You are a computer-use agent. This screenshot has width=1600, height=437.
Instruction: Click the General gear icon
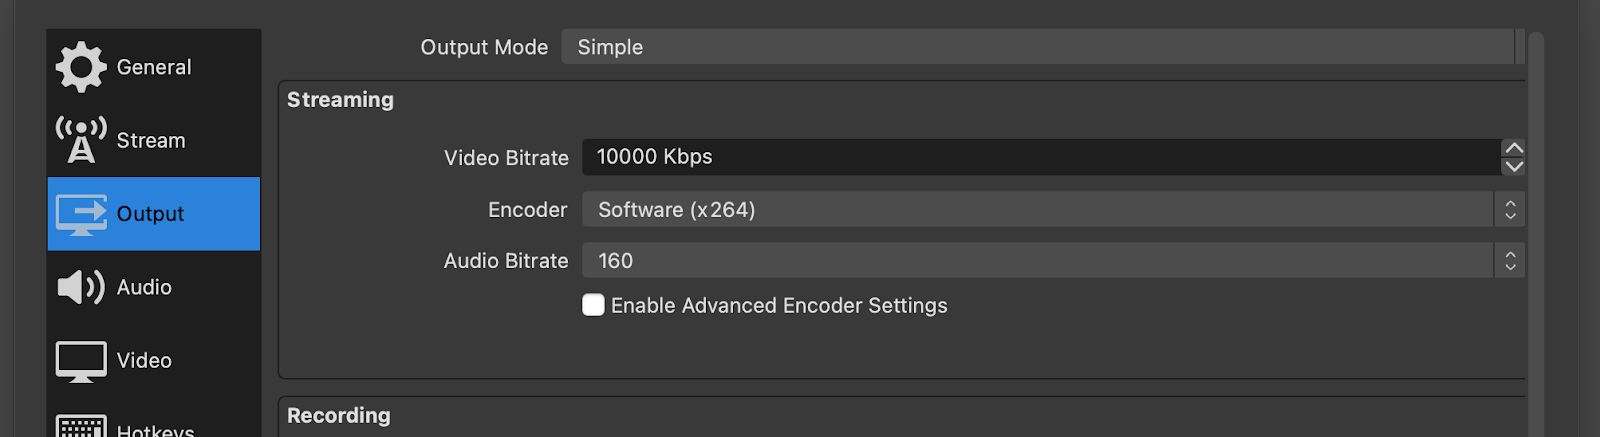click(81, 67)
